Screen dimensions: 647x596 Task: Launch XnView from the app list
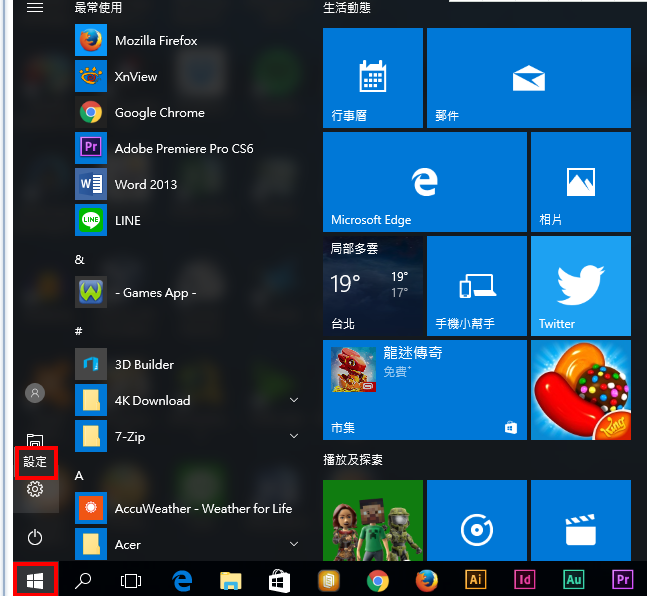(x=188, y=76)
